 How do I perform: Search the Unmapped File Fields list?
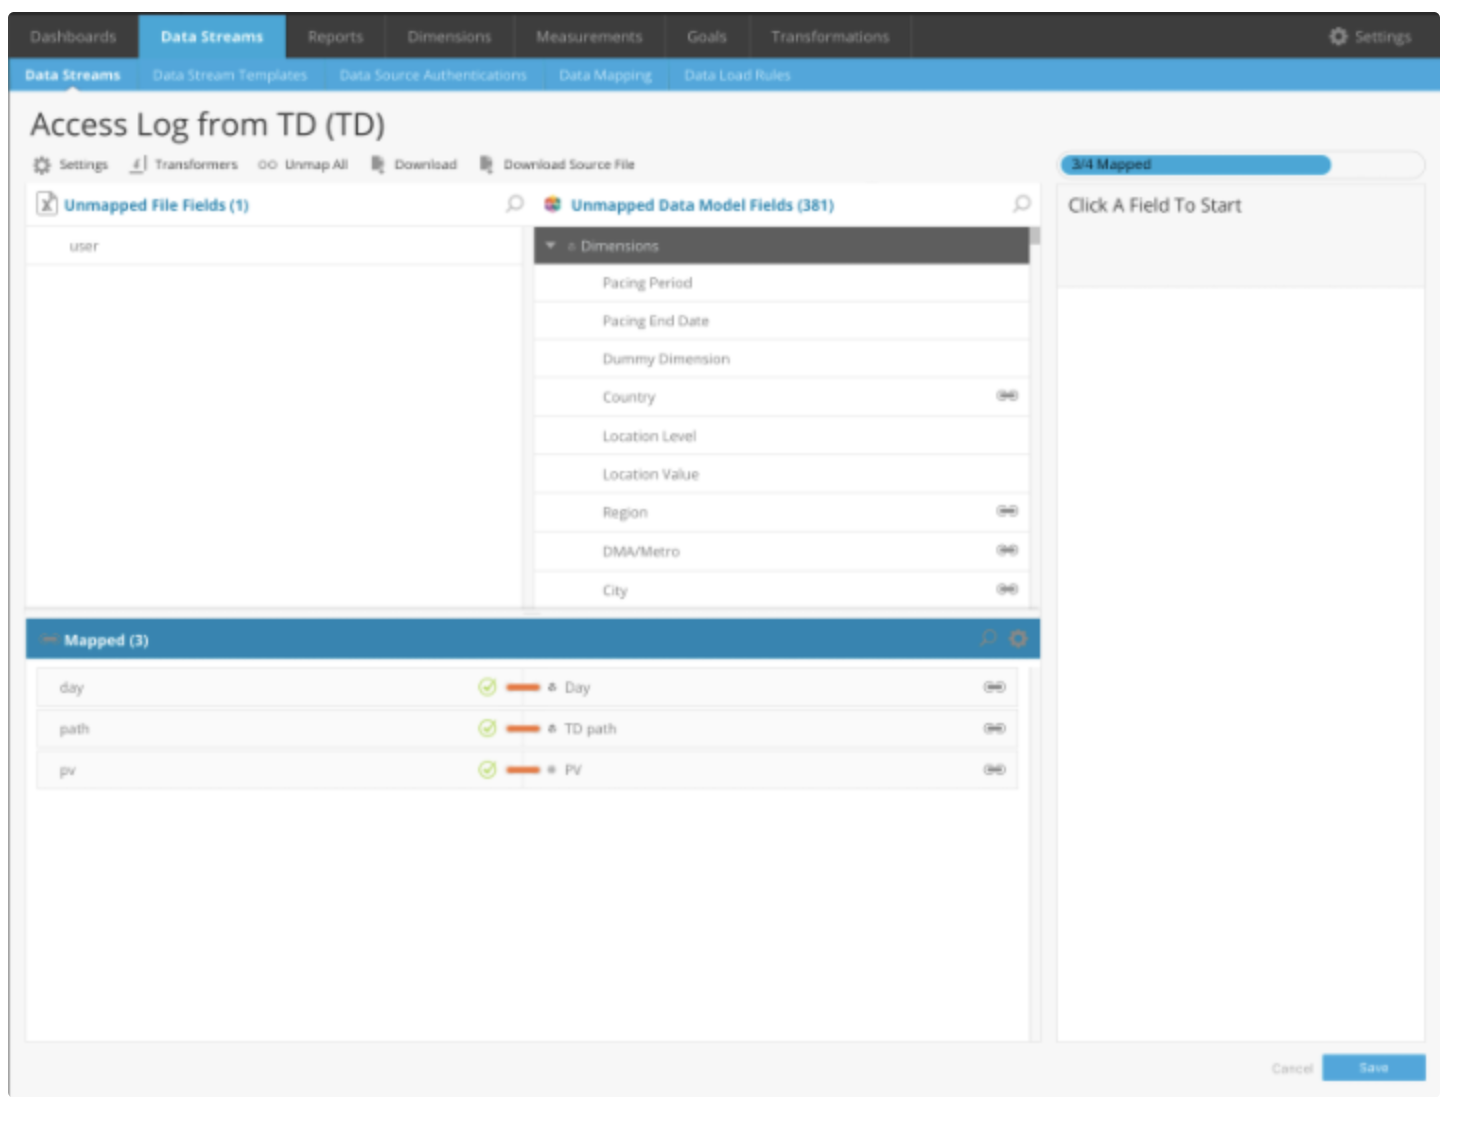point(515,204)
